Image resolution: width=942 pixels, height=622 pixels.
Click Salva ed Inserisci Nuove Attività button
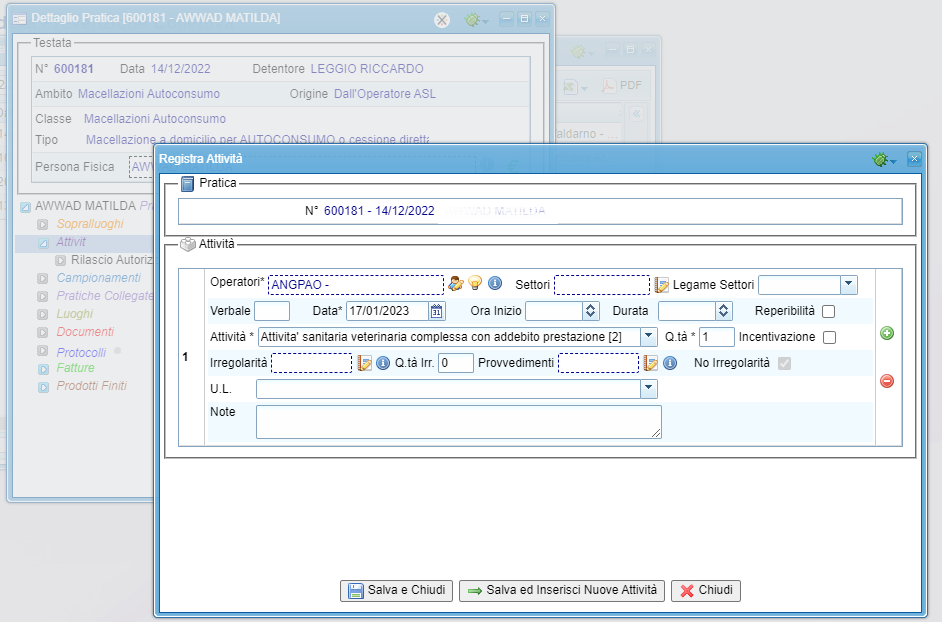pyautogui.click(x=562, y=590)
